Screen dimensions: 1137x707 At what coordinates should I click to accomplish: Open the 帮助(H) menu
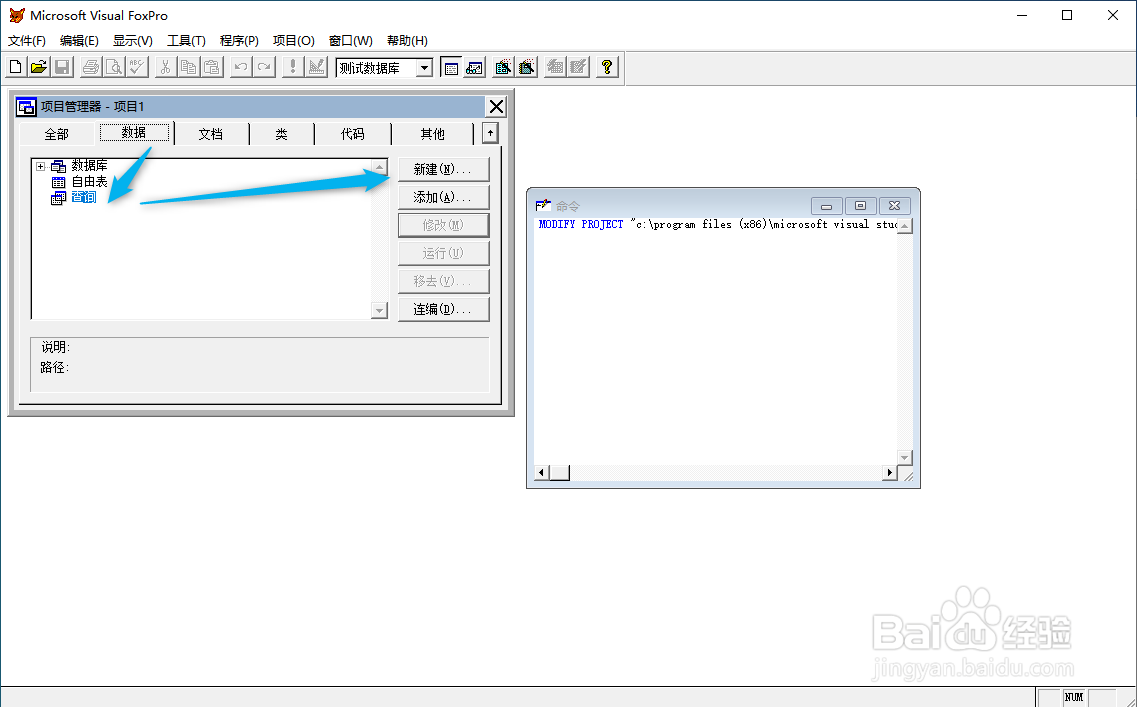click(x=408, y=41)
